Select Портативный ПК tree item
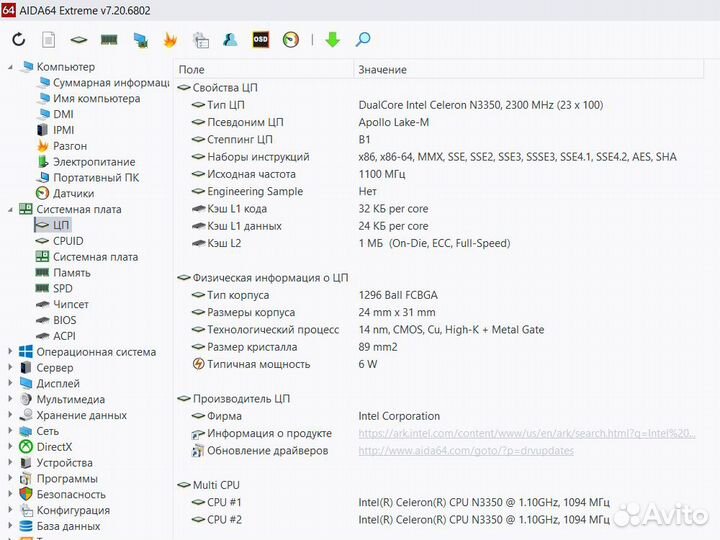 [x=87, y=178]
